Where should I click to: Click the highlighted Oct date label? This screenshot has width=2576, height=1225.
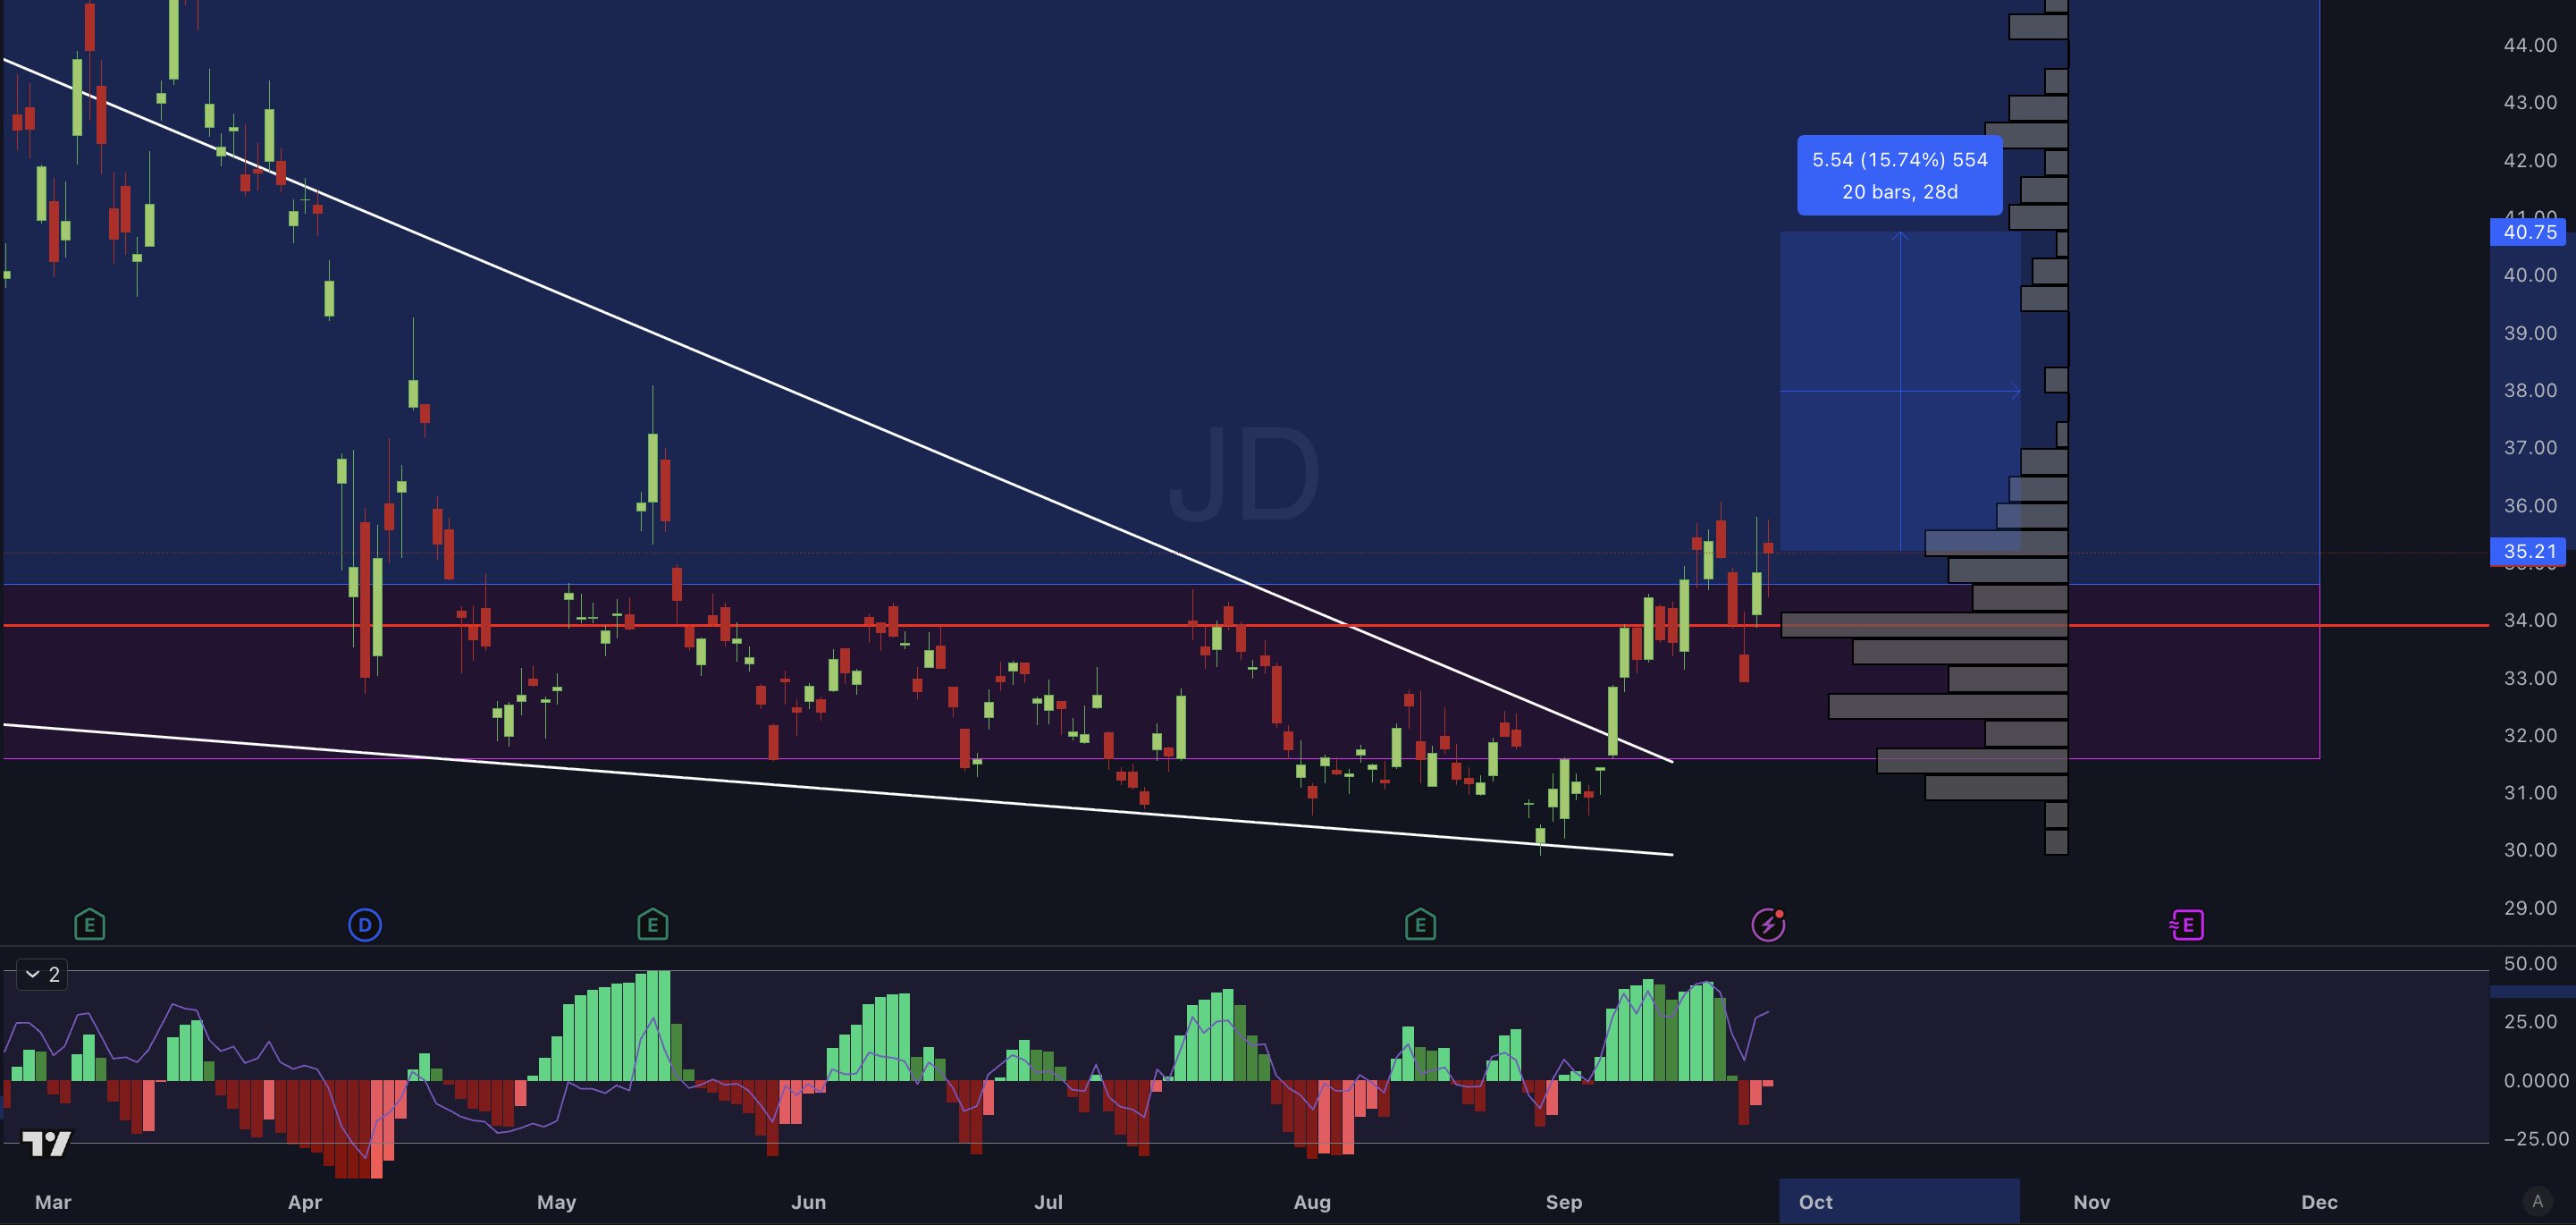click(x=1815, y=1201)
